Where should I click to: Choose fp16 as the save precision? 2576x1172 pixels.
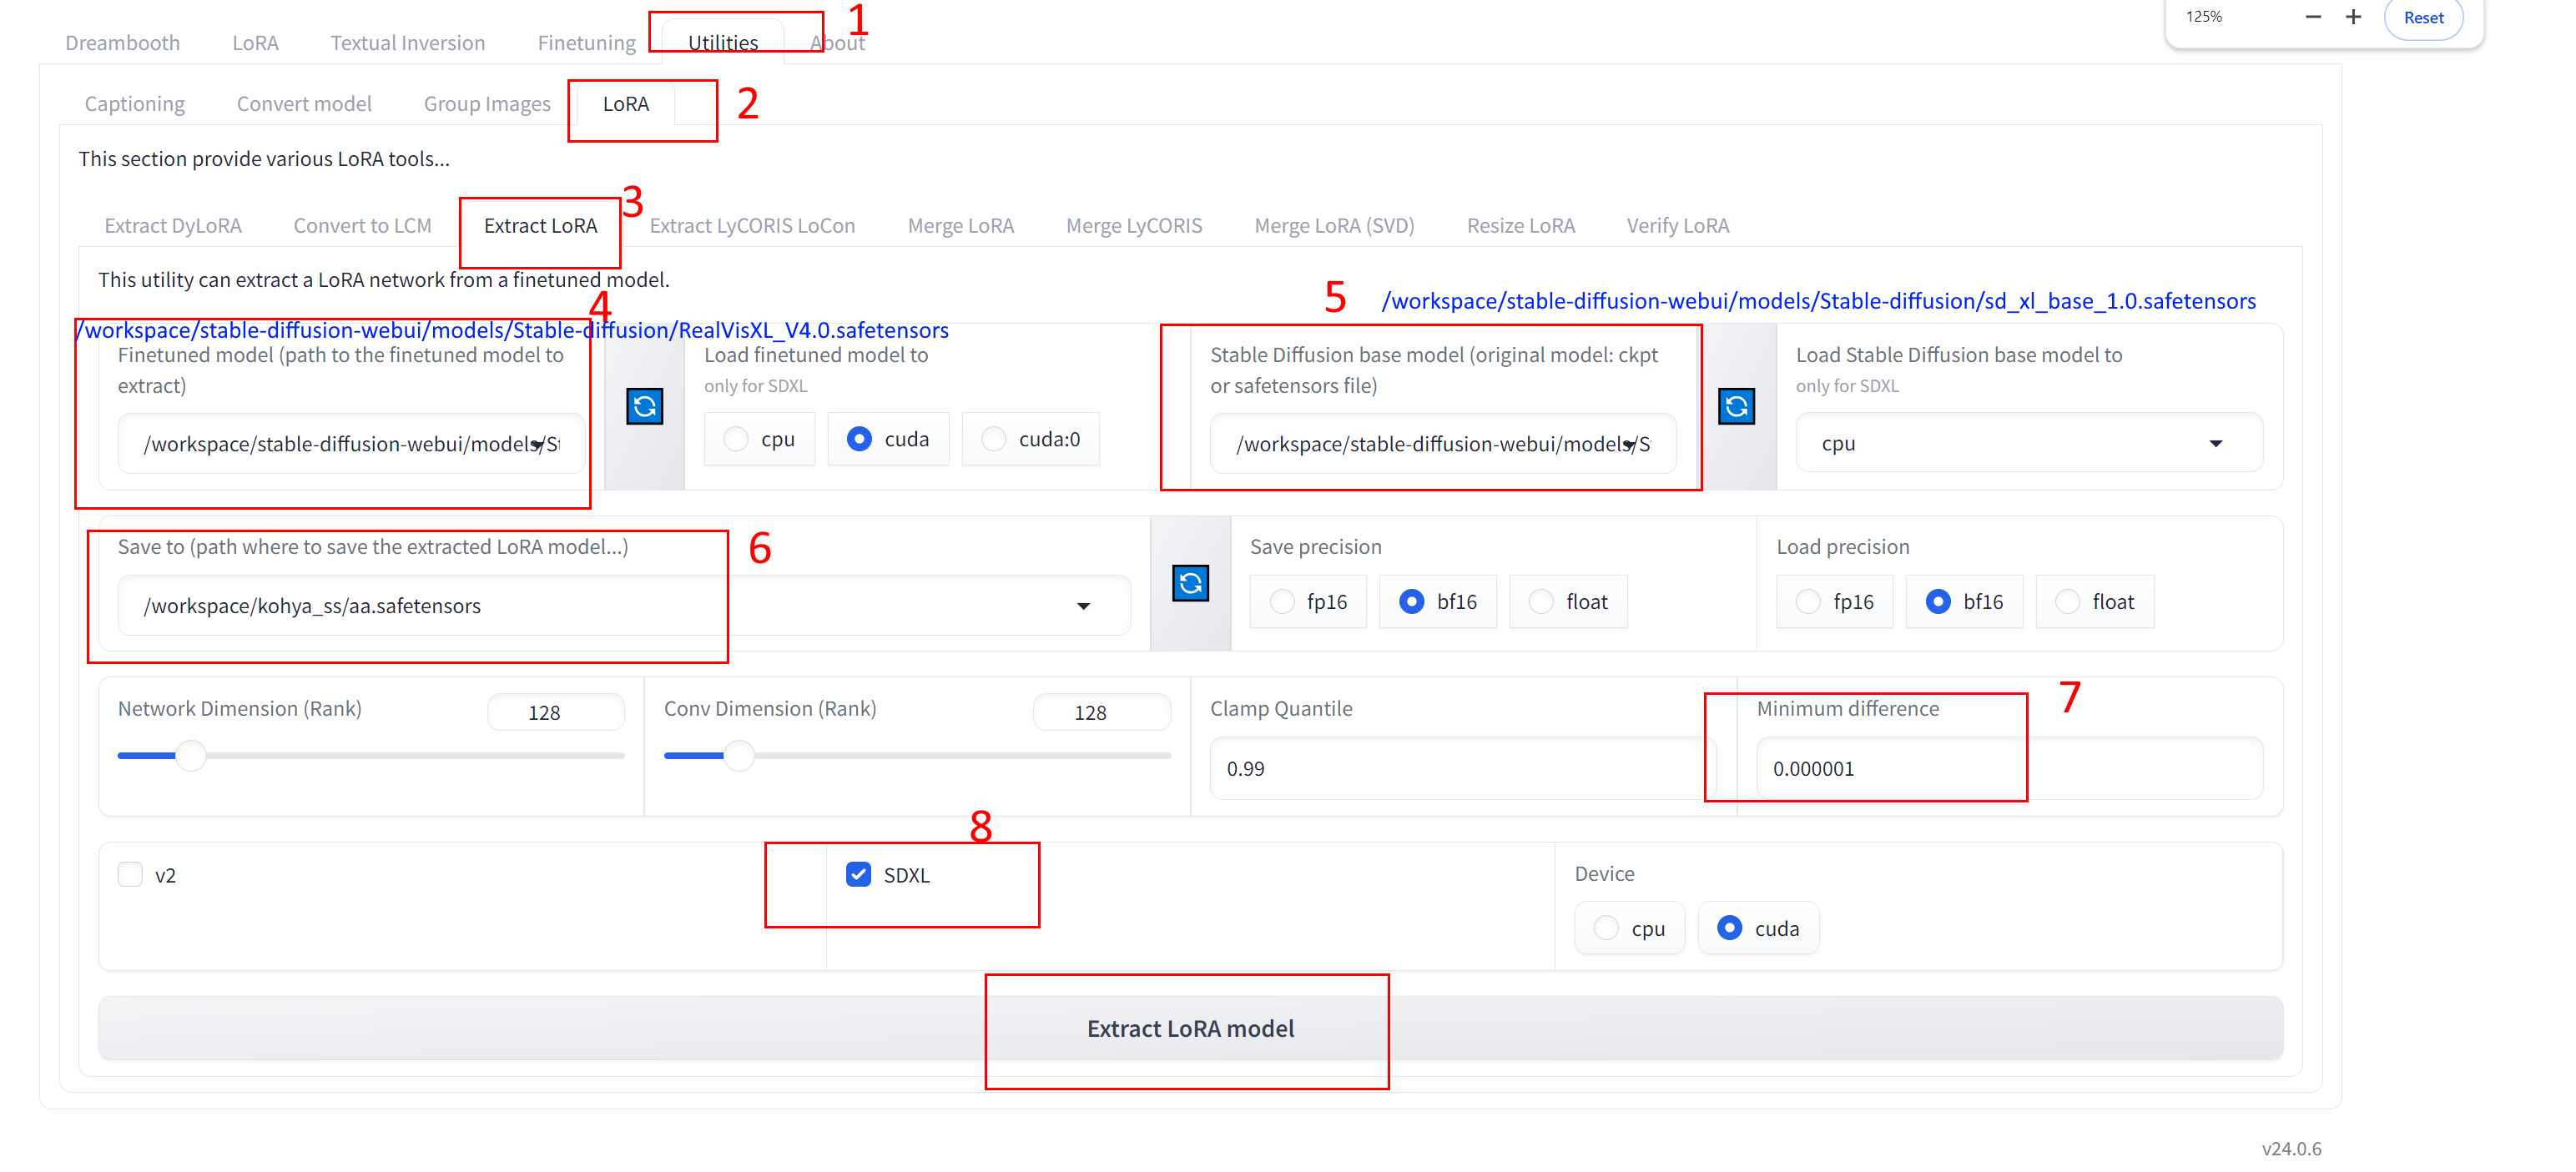tap(1282, 601)
